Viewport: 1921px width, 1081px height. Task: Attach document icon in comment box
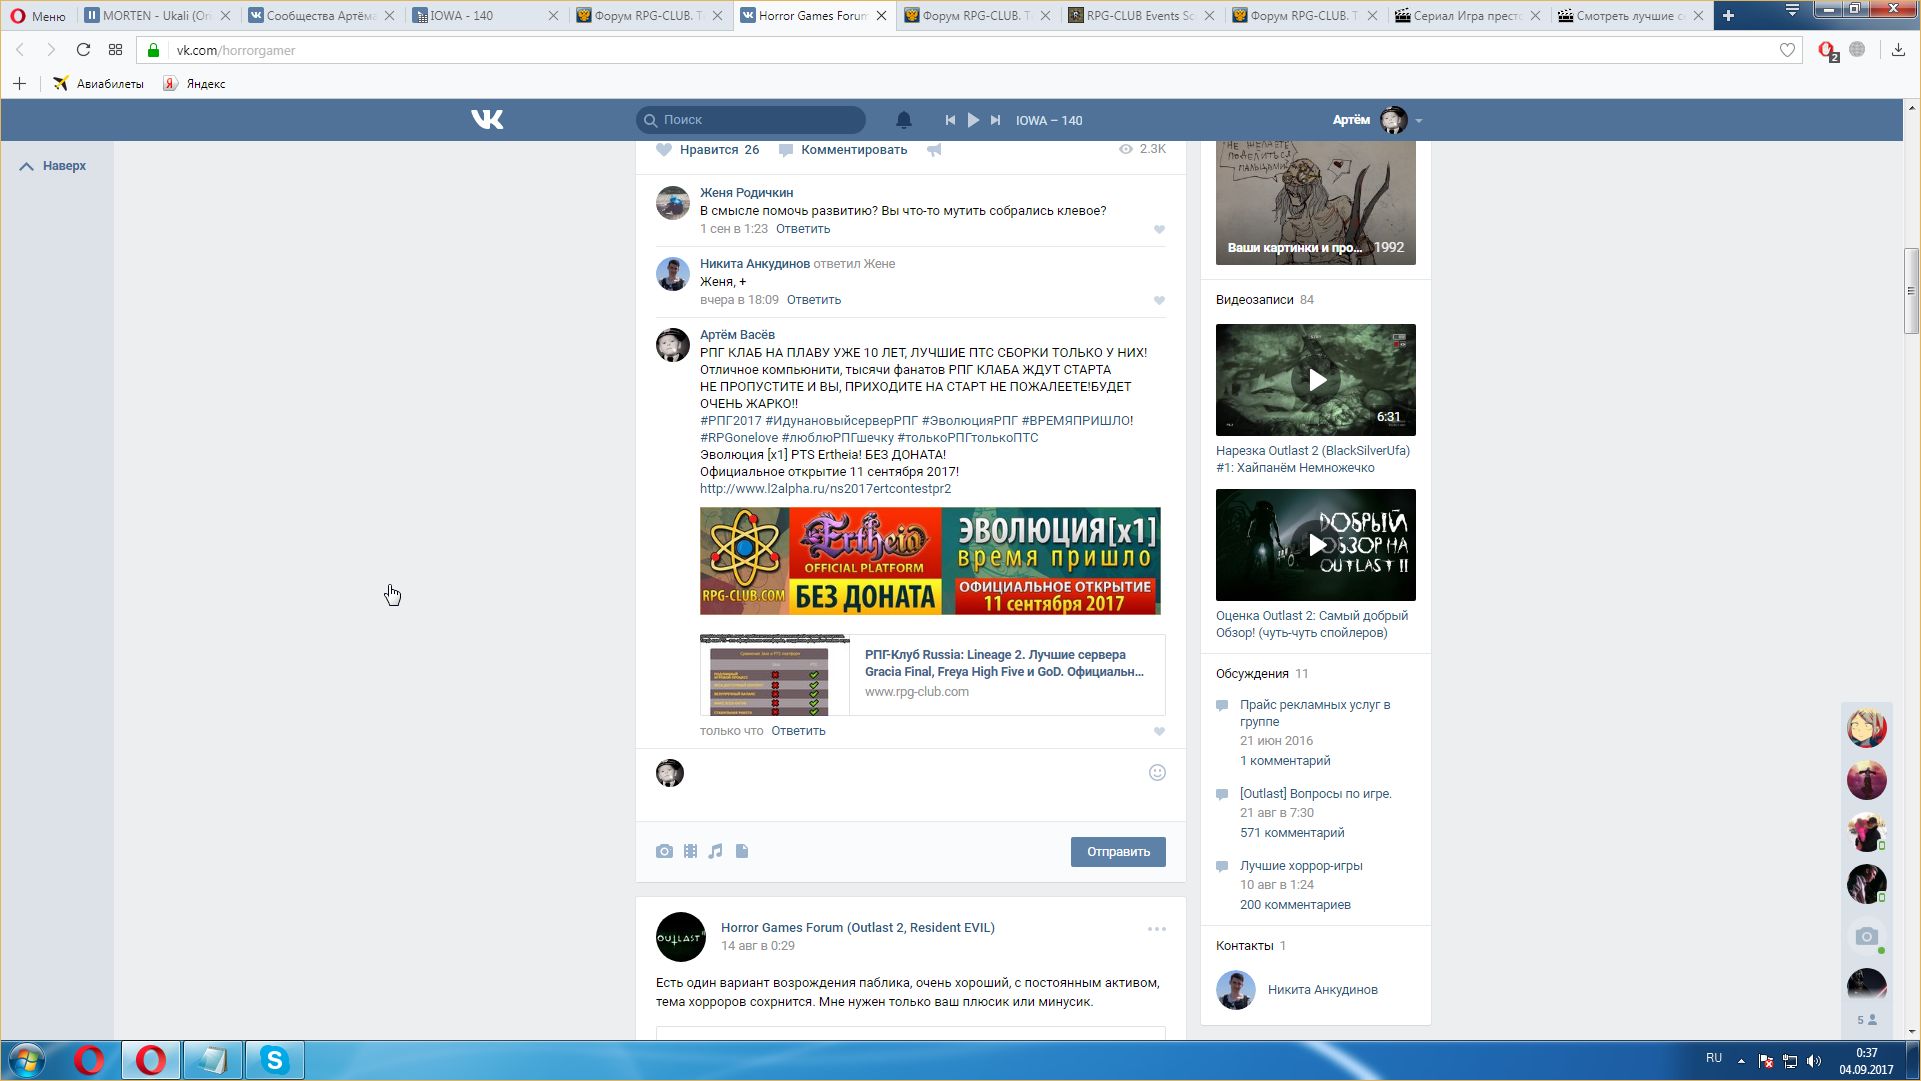pyautogui.click(x=742, y=851)
